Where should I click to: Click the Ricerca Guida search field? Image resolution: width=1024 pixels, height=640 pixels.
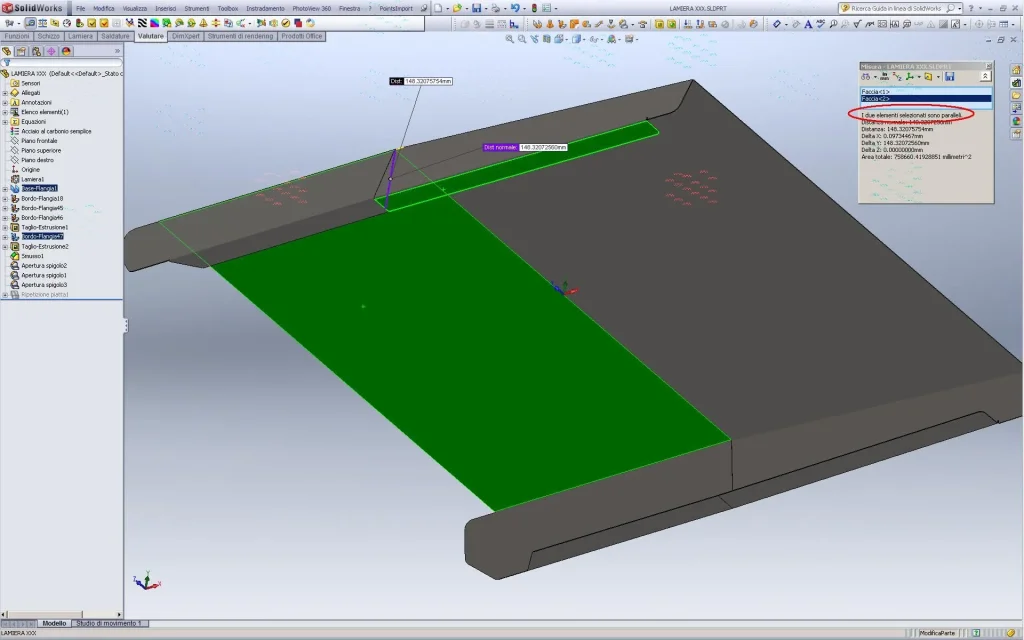point(896,8)
